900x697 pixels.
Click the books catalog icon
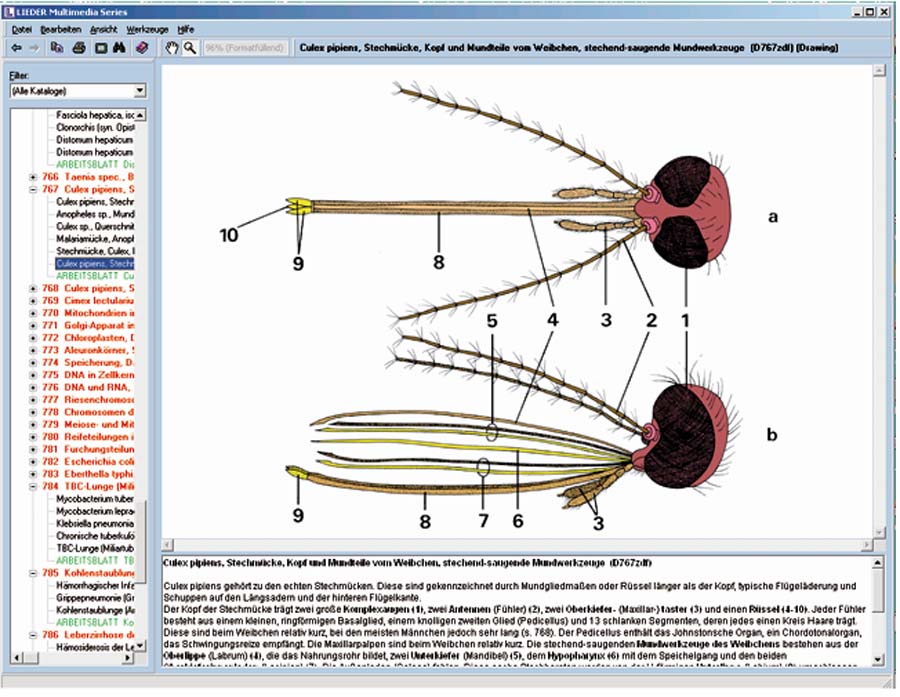point(142,47)
